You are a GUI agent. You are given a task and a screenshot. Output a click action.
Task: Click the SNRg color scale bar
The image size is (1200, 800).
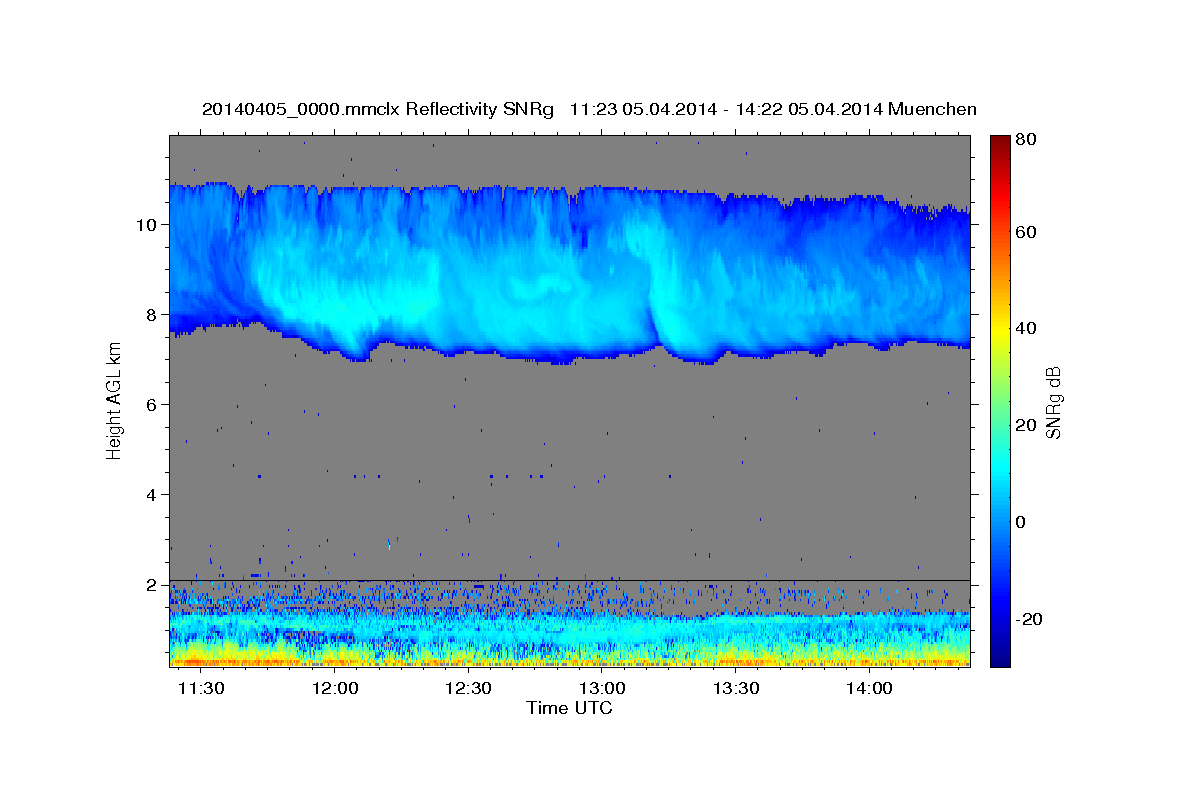coord(1000,400)
